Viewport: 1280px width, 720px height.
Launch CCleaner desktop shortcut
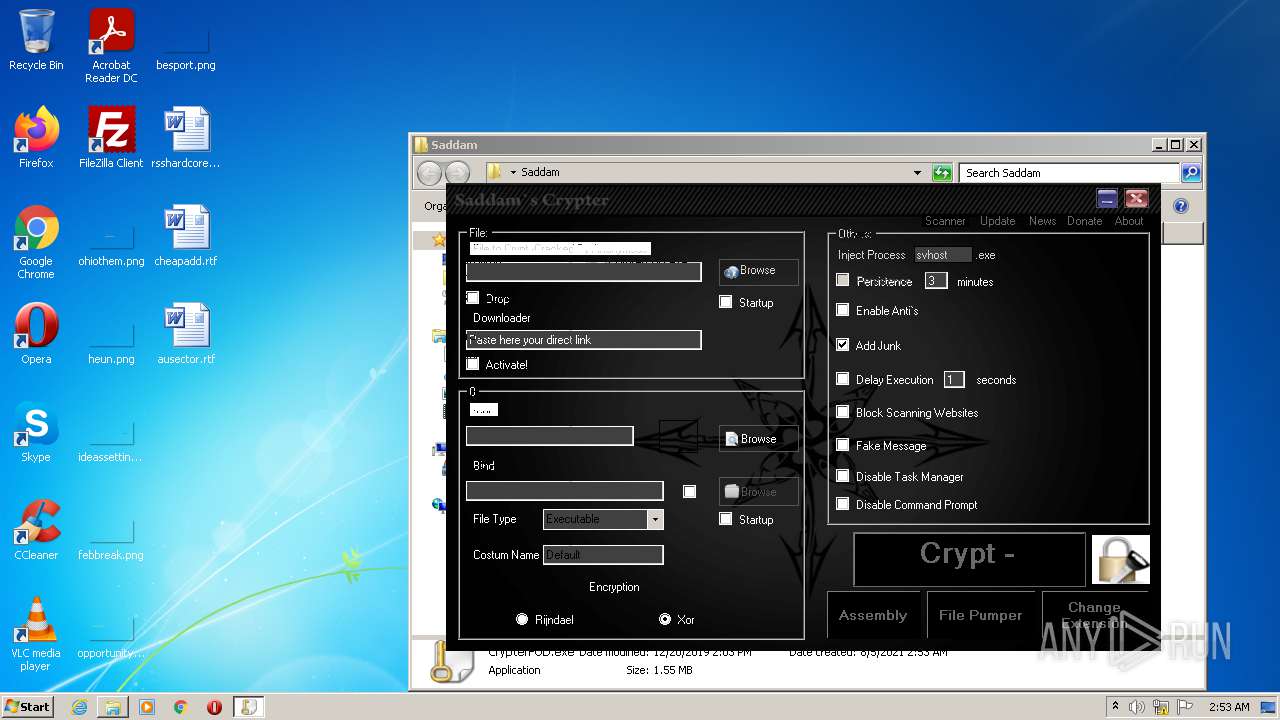36,530
